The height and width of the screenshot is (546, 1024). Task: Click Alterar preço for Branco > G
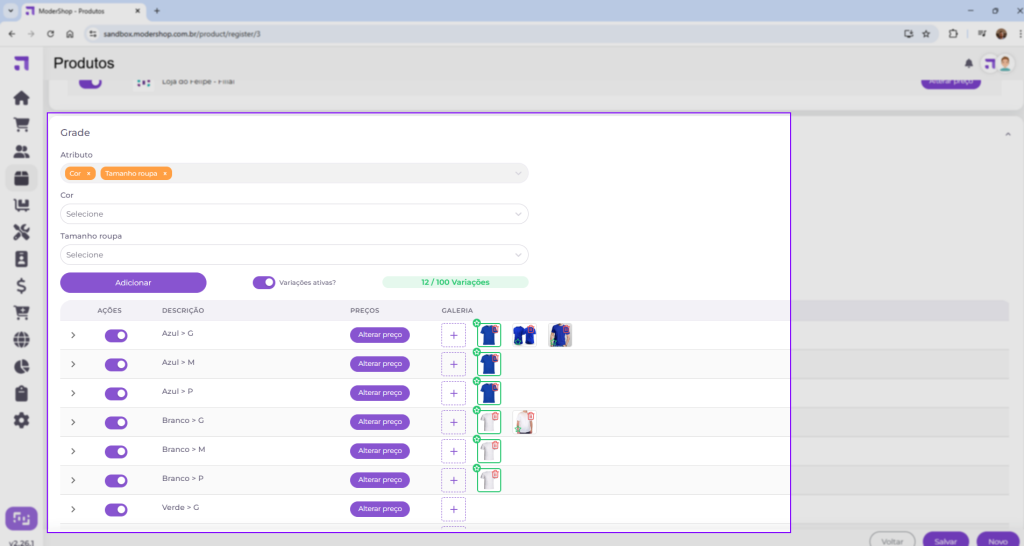click(379, 422)
